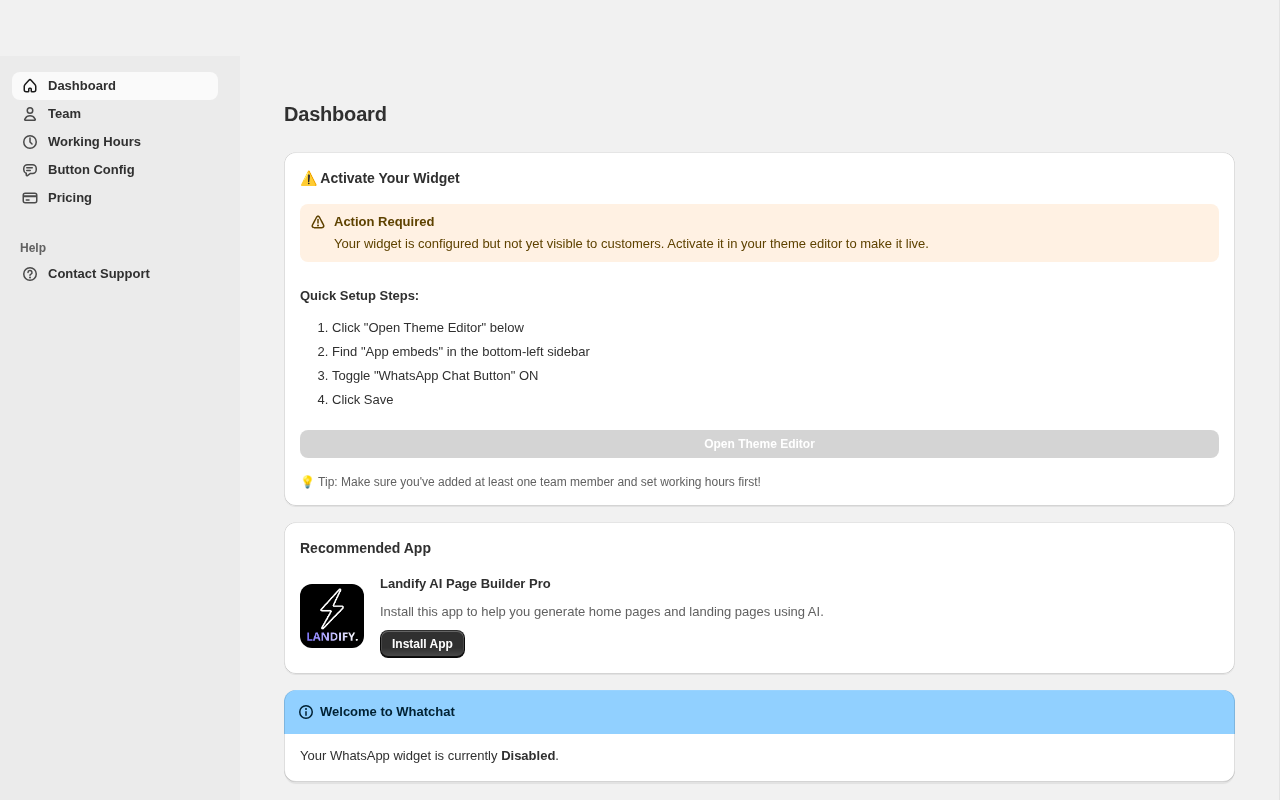
Task: Click the Landify AI Page Builder Pro title
Action: [465, 584]
